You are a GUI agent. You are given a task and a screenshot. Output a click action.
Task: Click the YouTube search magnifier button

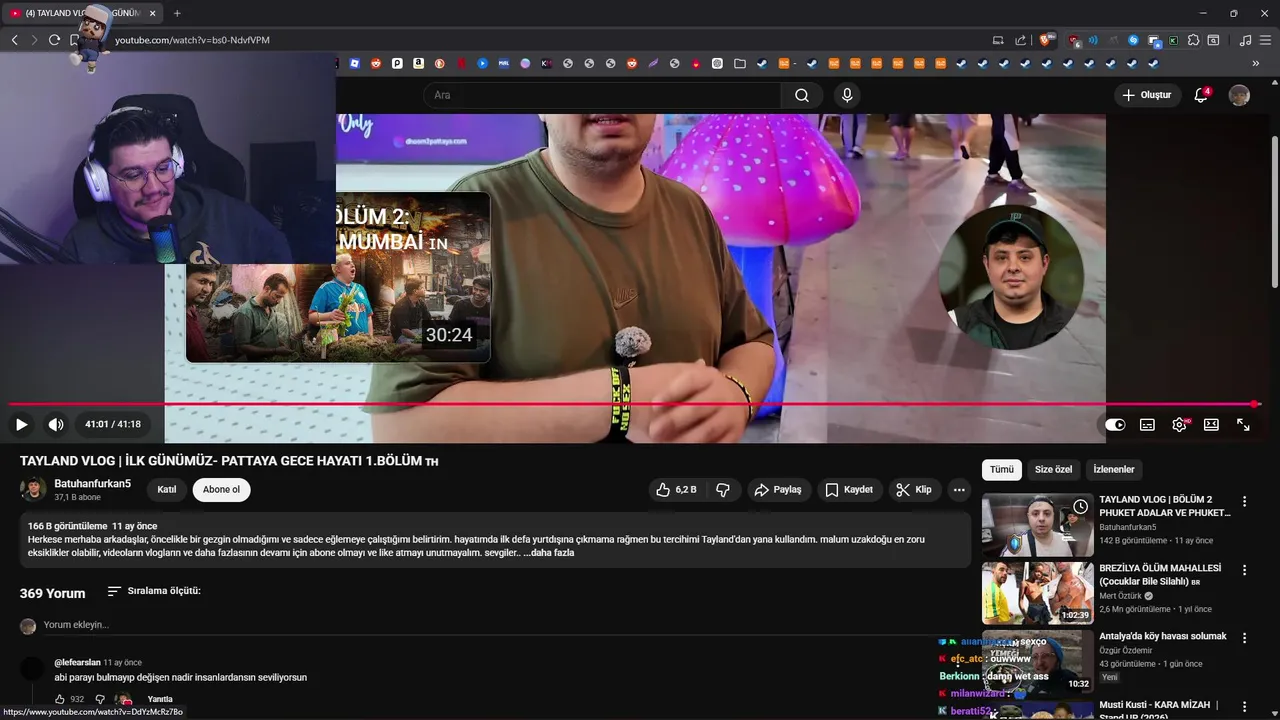coord(802,95)
